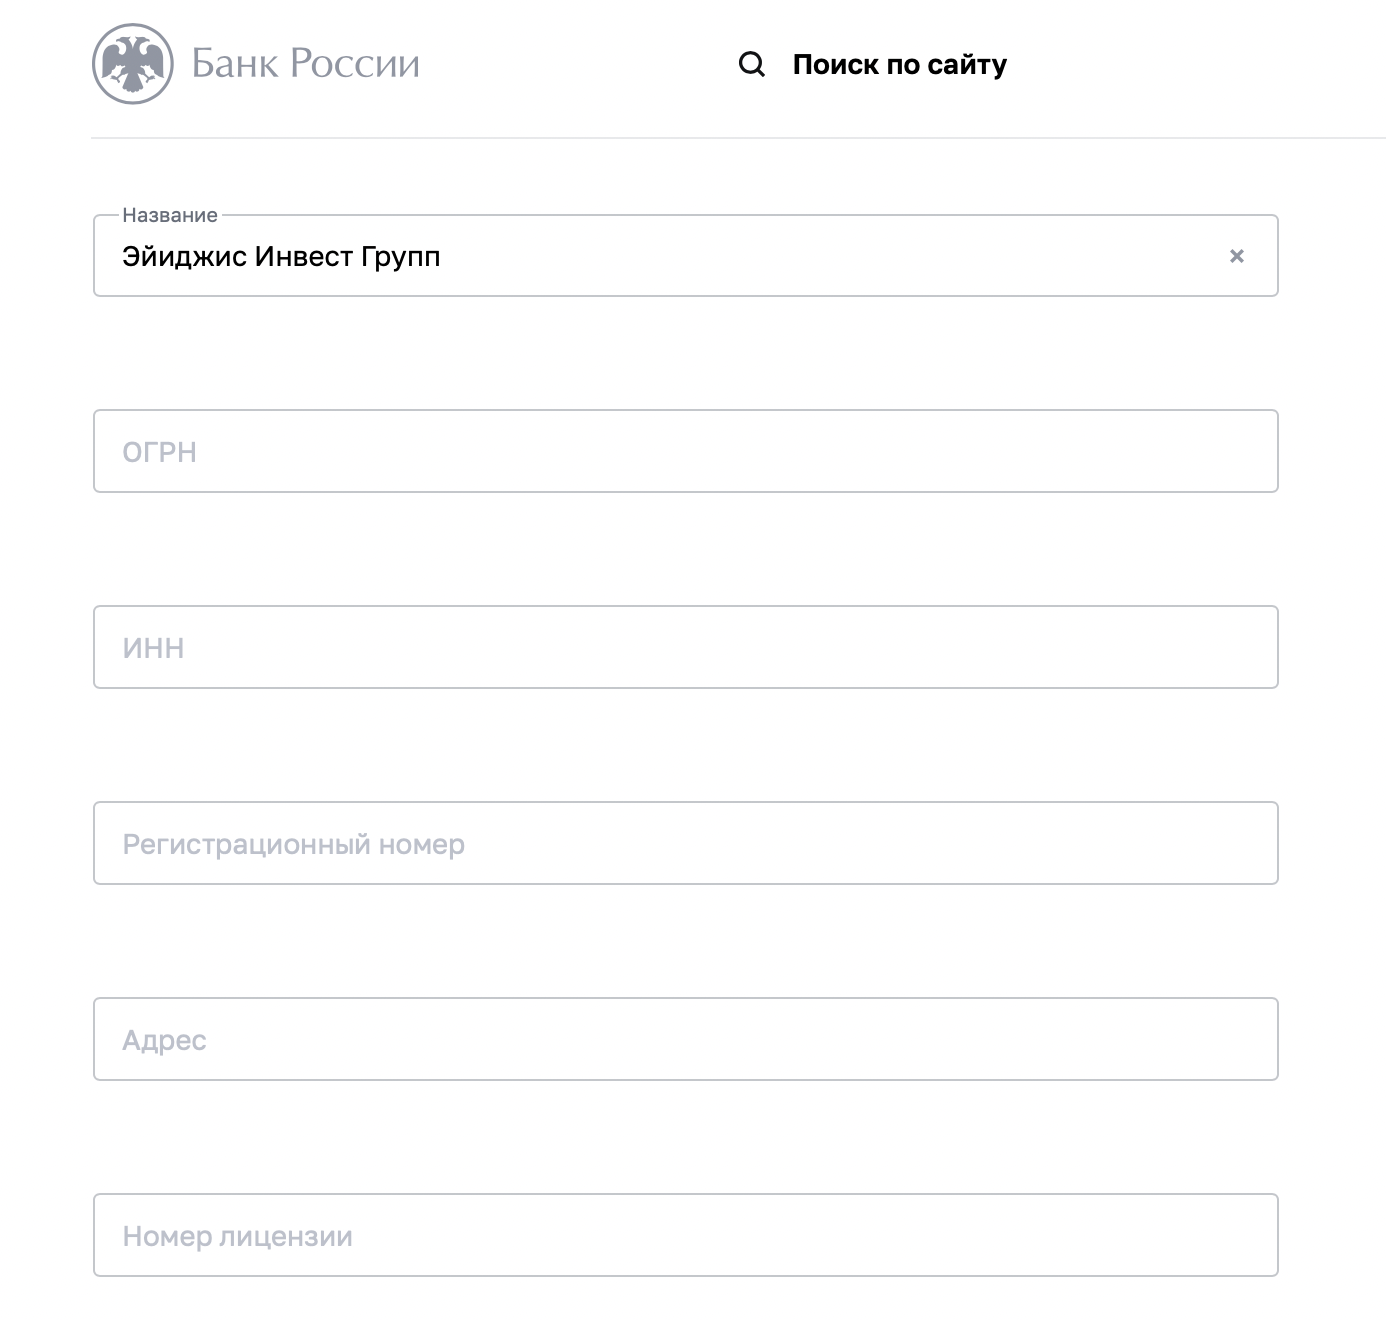This screenshot has width=1386, height=1320.
Task: Click the Банк России wordmark
Action: point(305,63)
